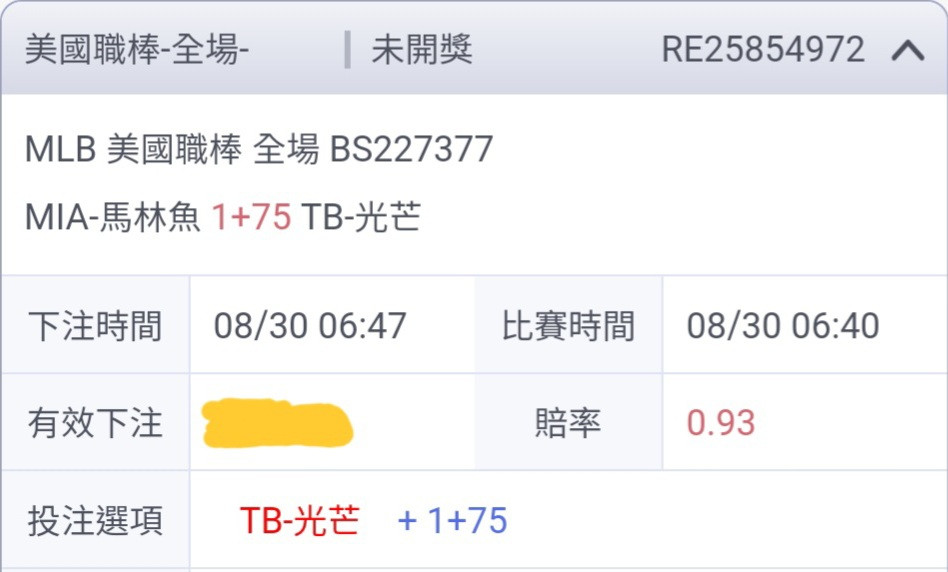This screenshot has height=572, width=948.
Task: Click the vertical divider in header bar
Action: click(347, 50)
